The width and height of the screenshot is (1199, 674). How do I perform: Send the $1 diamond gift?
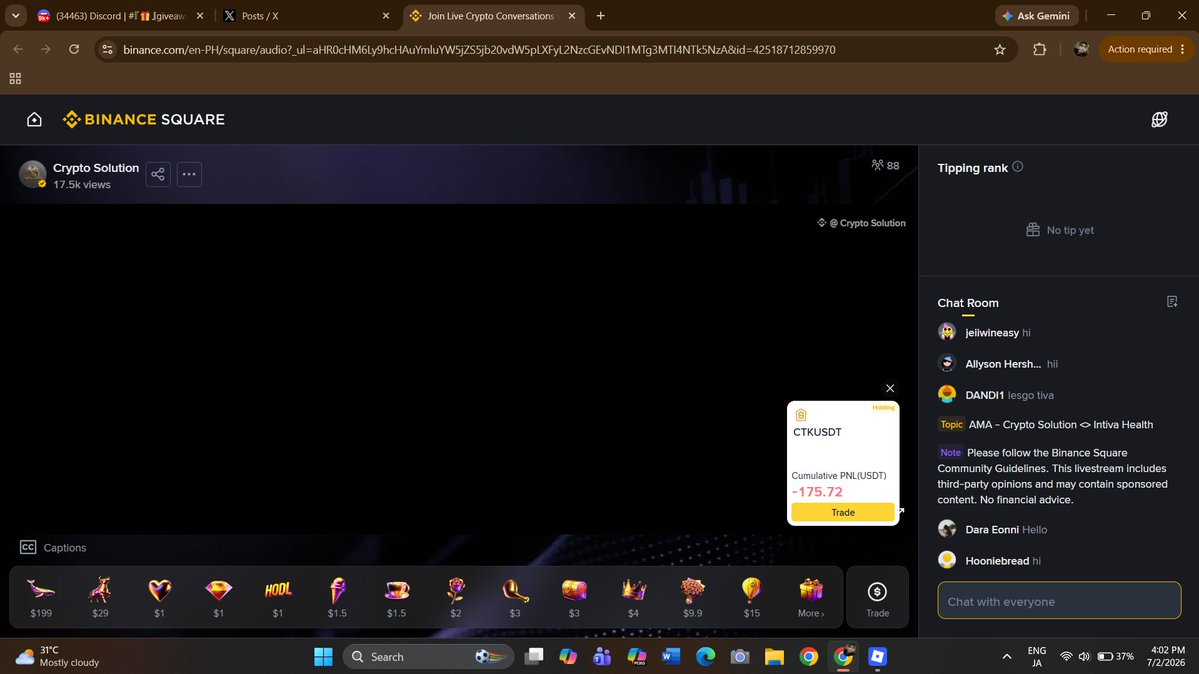[219, 597]
